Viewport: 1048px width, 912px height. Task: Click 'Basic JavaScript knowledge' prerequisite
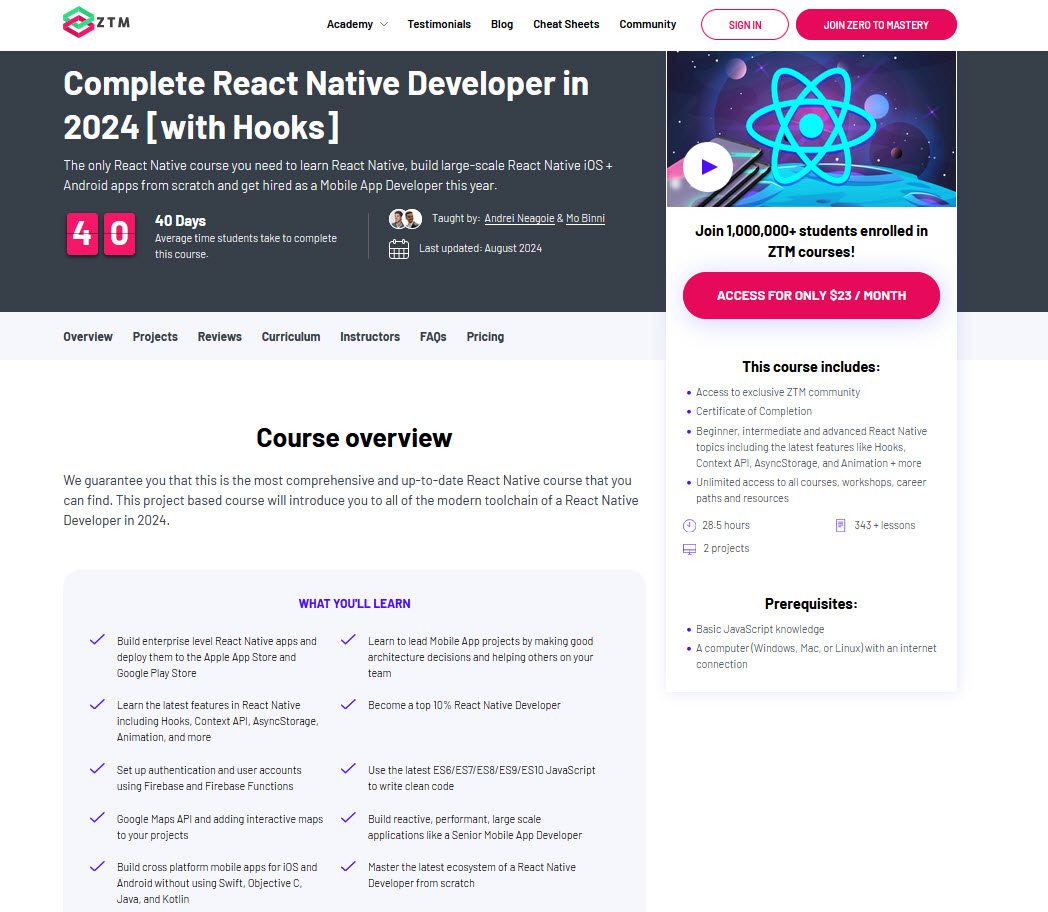point(760,629)
